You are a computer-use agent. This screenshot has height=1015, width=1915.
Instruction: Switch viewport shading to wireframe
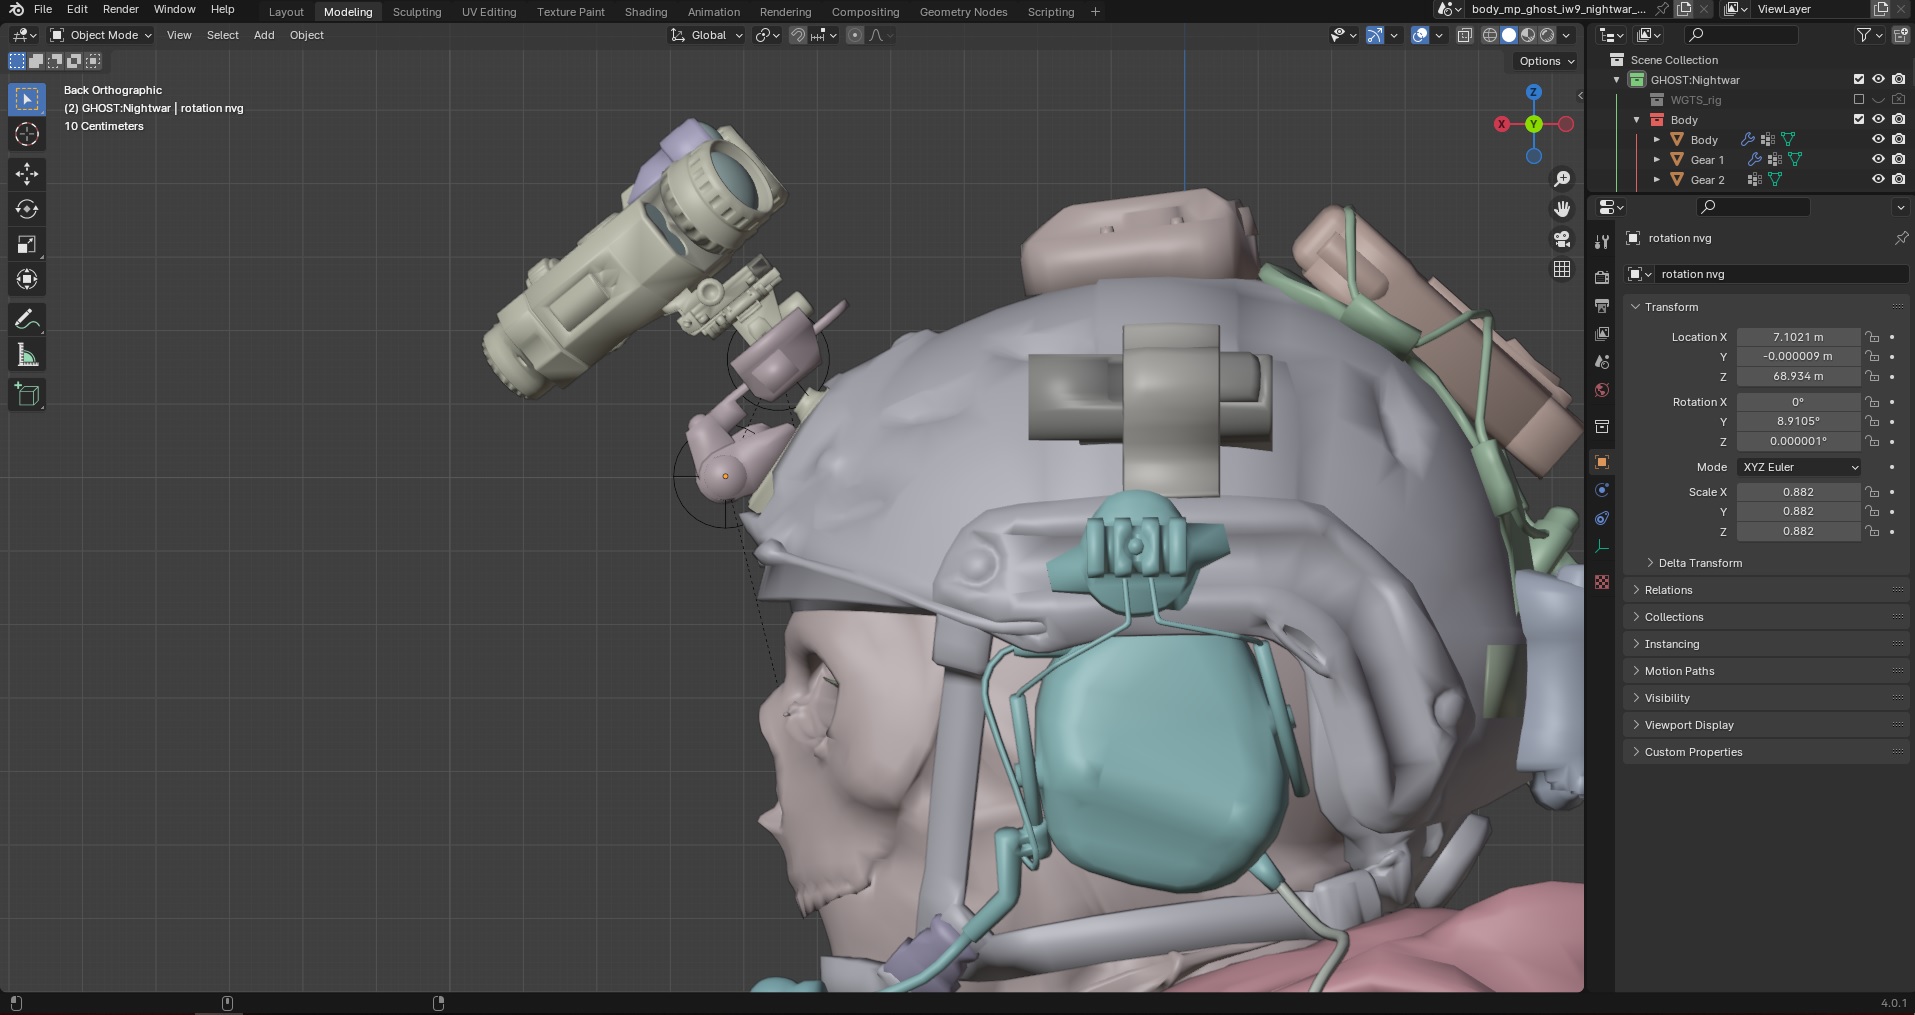point(1490,35)
